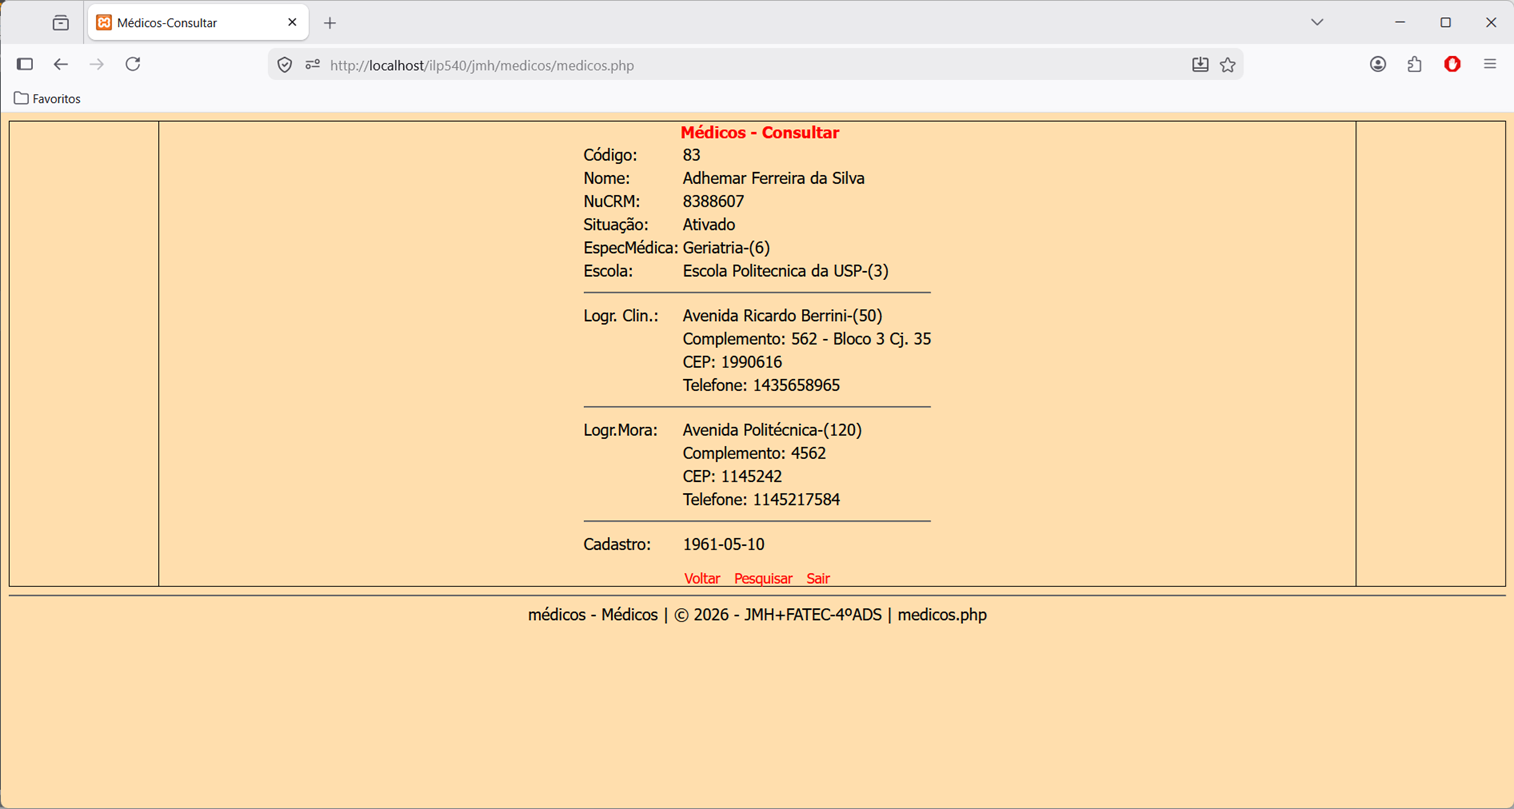Click the Médicos - Consultar heading

tap(760, 132)
